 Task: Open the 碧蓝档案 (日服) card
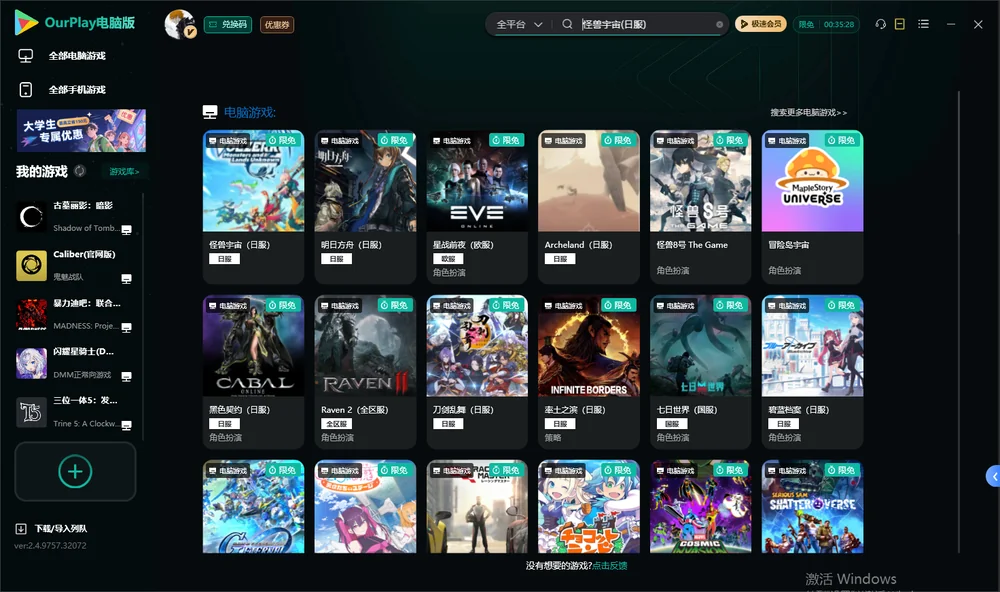pos(812,372)
